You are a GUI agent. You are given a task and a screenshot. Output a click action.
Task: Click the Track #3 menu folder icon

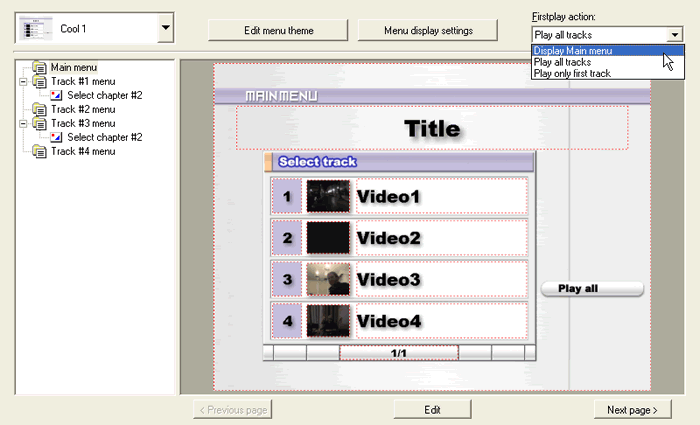click(x=39, y=124)
